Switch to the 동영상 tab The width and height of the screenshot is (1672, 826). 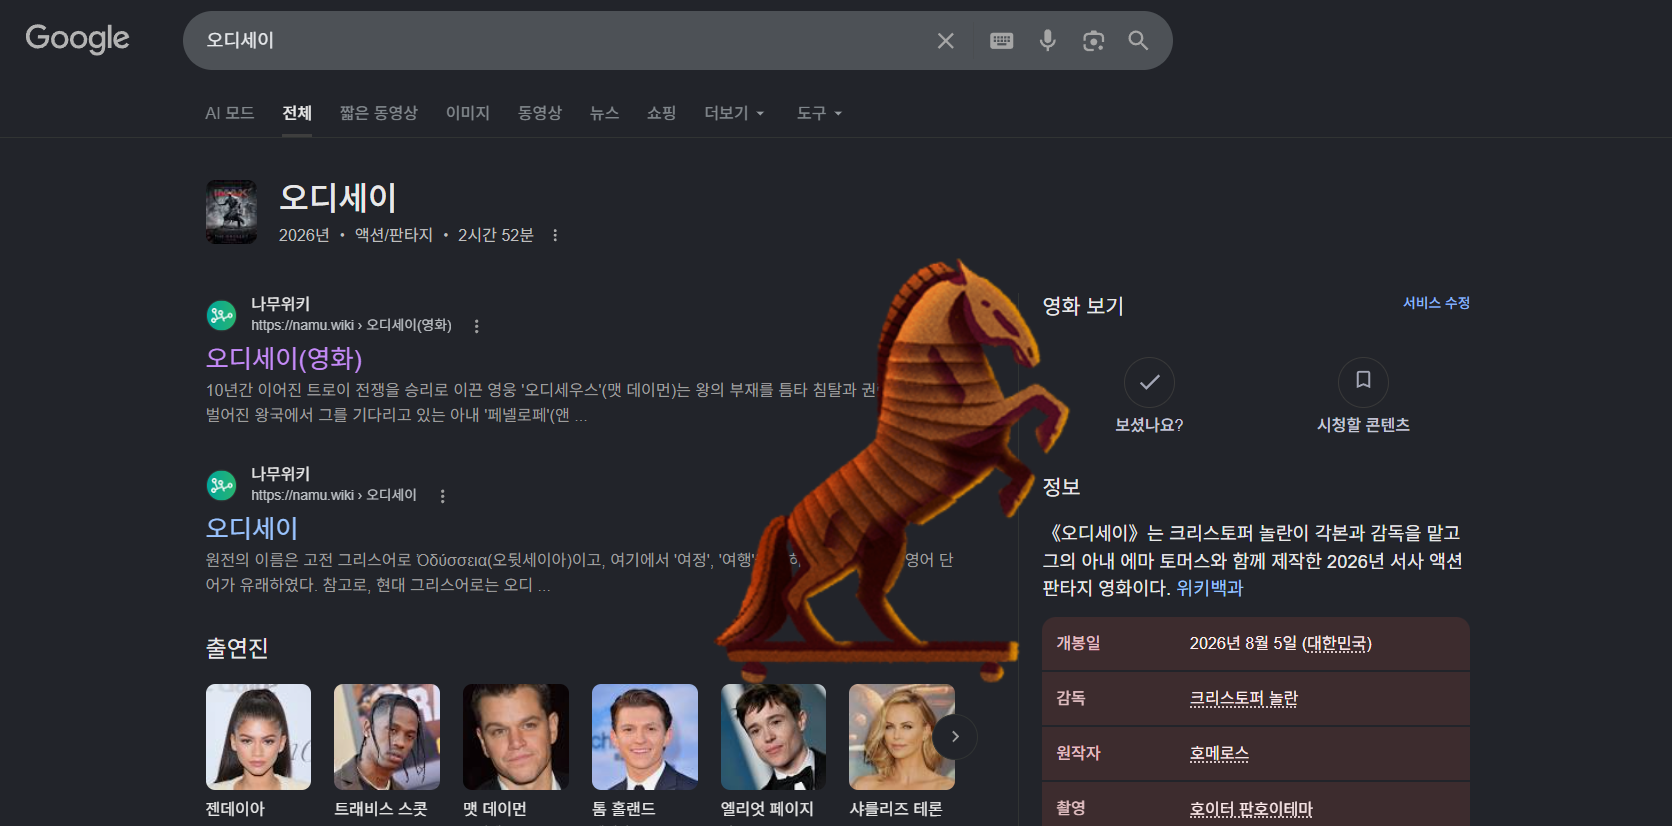(540, 113)
